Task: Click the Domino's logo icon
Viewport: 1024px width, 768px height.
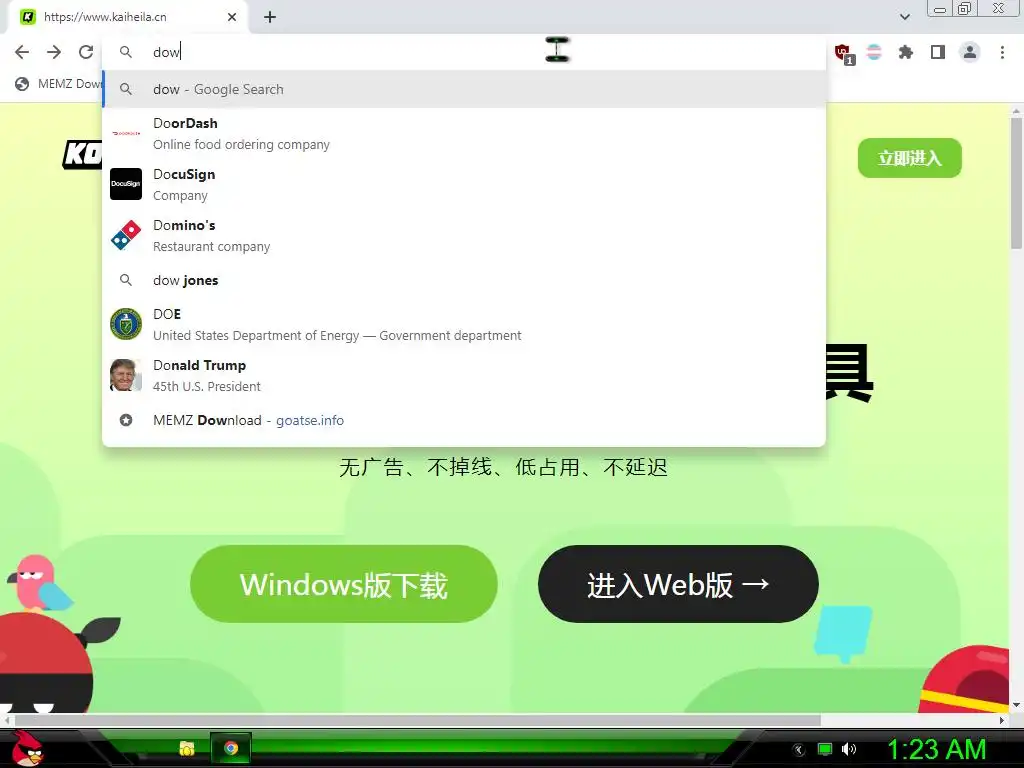Action: (126, 235)
